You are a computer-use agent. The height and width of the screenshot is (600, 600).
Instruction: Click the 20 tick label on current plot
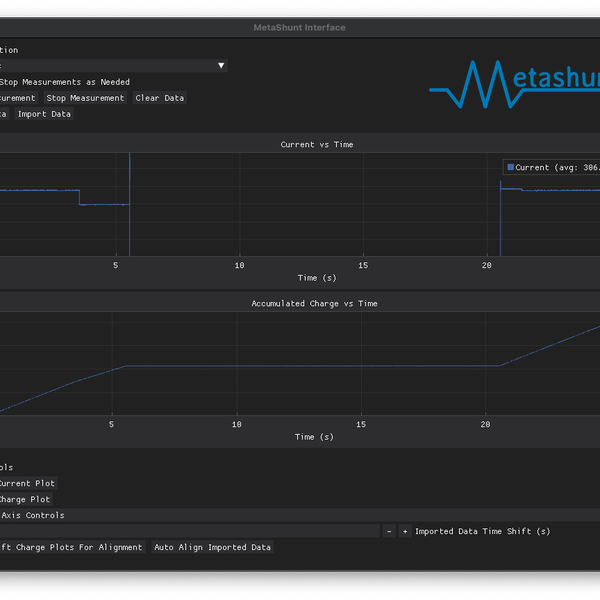click(486, 266)
